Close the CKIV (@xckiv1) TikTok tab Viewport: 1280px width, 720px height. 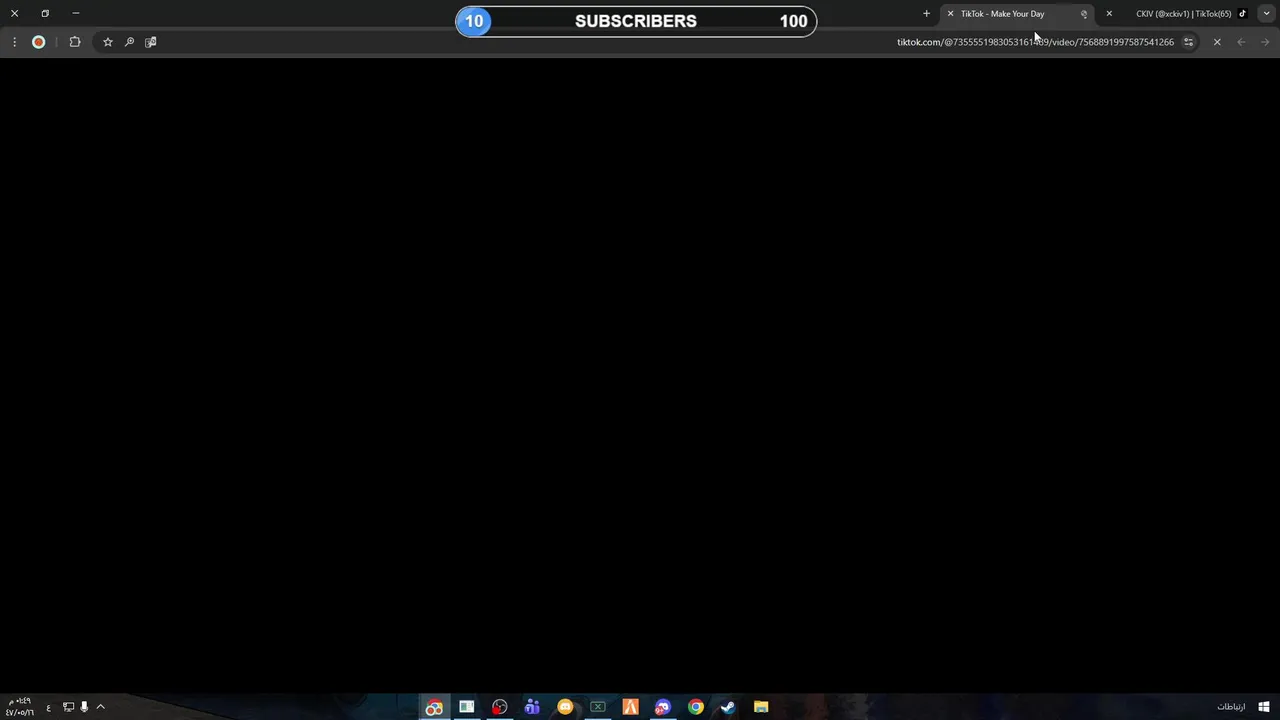(1109, 14)
